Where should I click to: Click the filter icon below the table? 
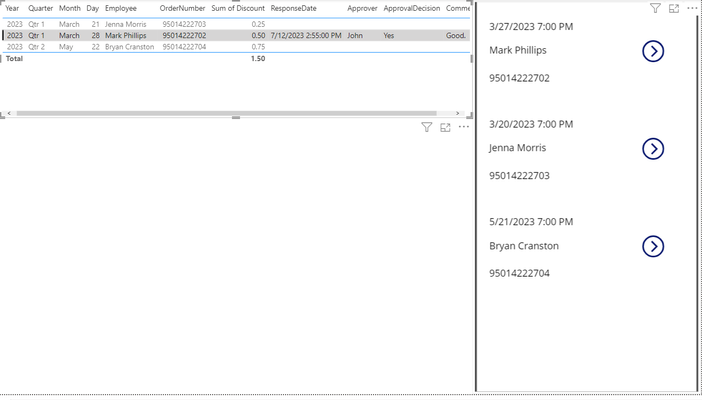coord(427,127)
